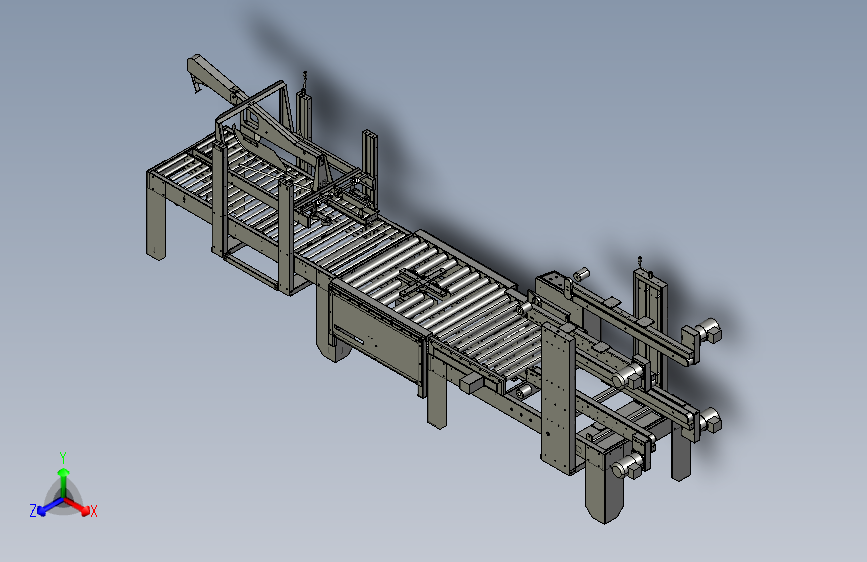Click the red X axis arrow of the triad
The image size is (867, 562).
77,506
